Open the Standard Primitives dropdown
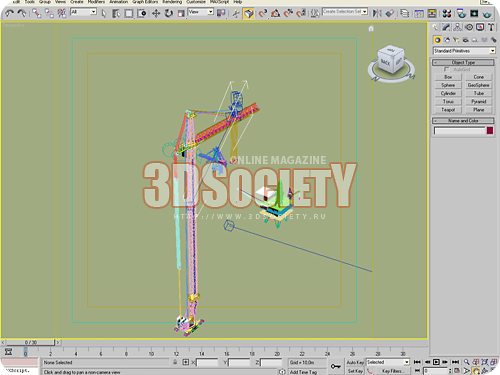 point(464,51)
